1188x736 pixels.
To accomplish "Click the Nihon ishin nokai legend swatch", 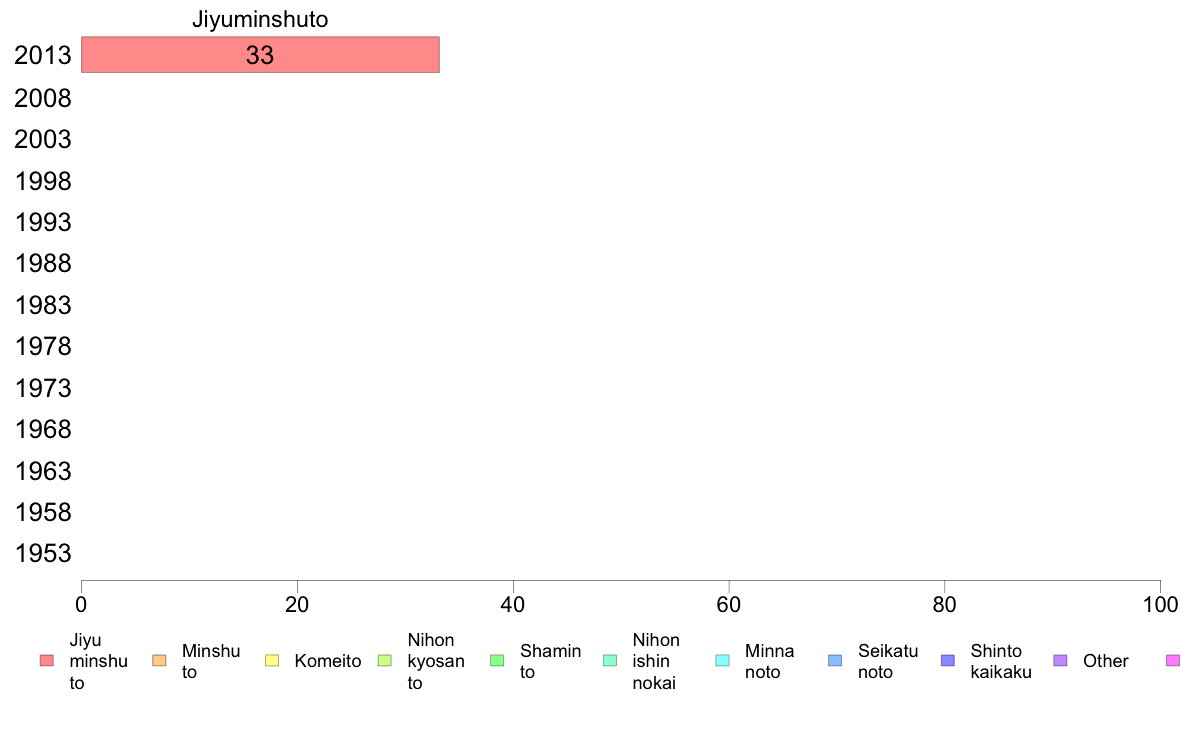I will (x=610, y=660).
